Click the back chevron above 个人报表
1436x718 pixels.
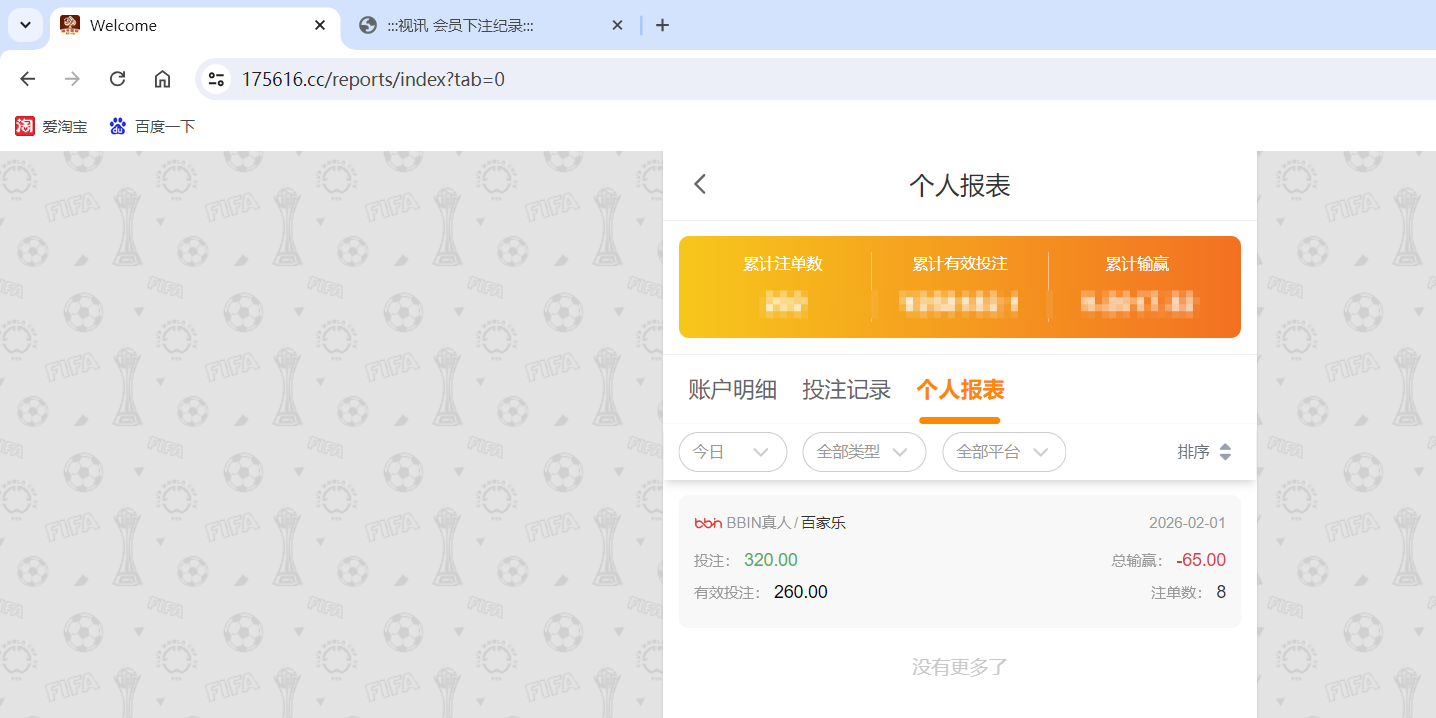(699, 184)
